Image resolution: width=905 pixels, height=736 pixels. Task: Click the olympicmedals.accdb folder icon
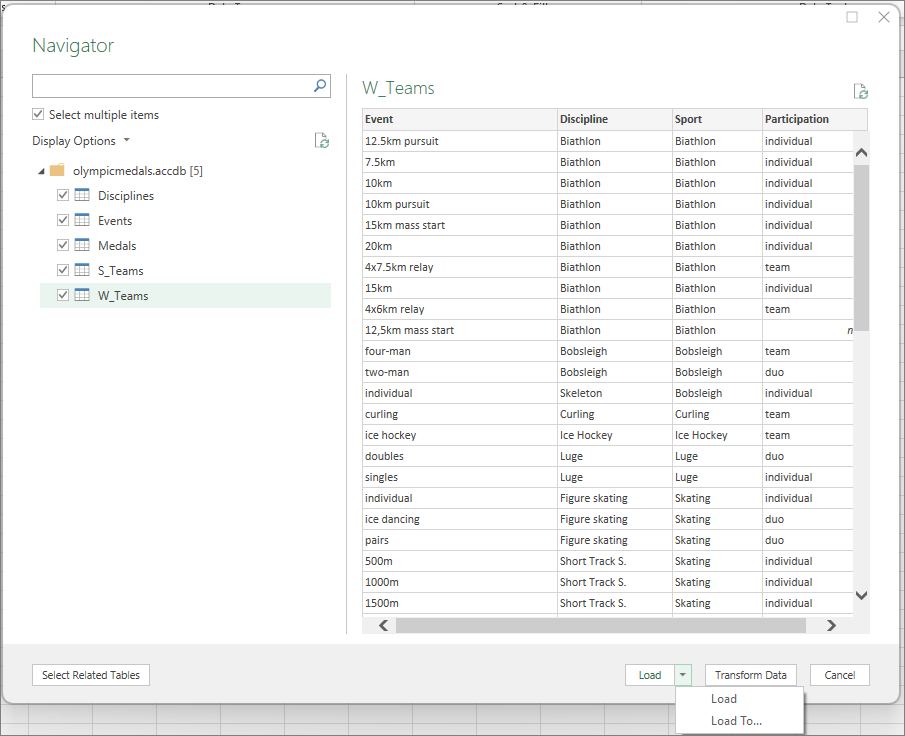(57, 171)
